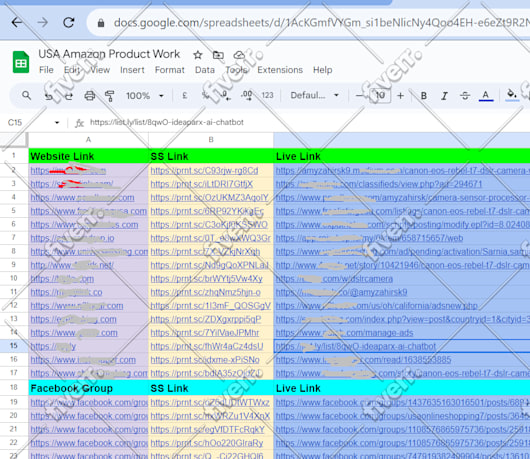The height and width of the screenshot is (459, 530).
Task: Check the cloud document status icon
Action: [x=239, y=55]
